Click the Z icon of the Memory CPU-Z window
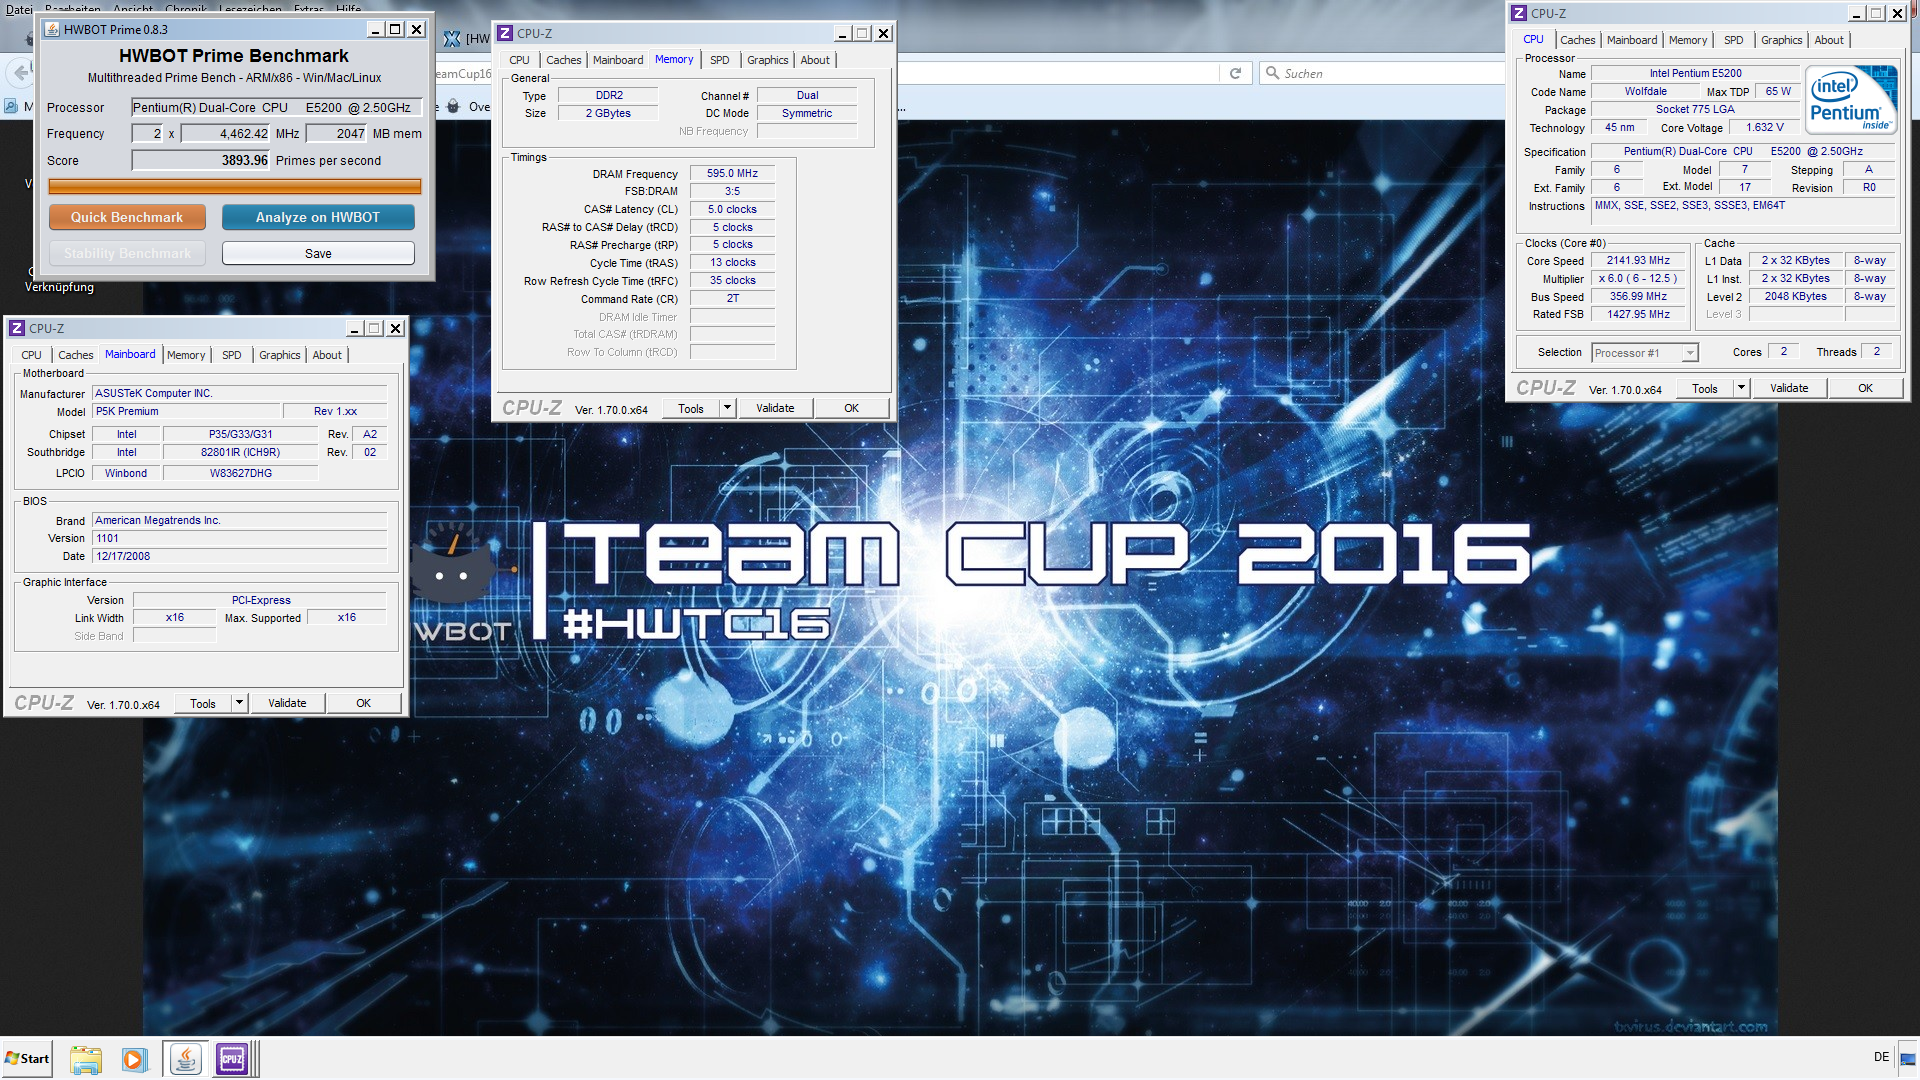The height and width of the screenshot is (1080, 1920). (505, 33)
